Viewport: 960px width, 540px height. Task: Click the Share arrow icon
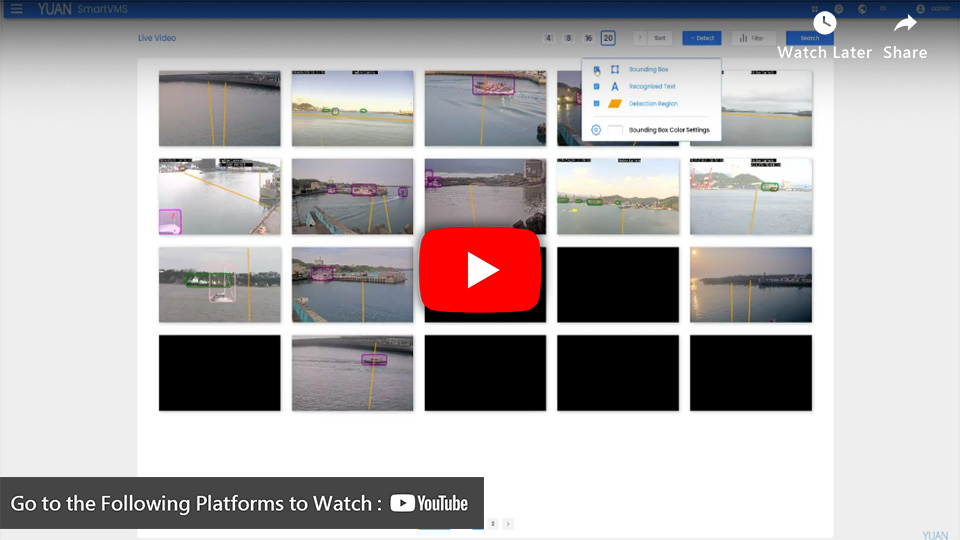pos(905,24)
